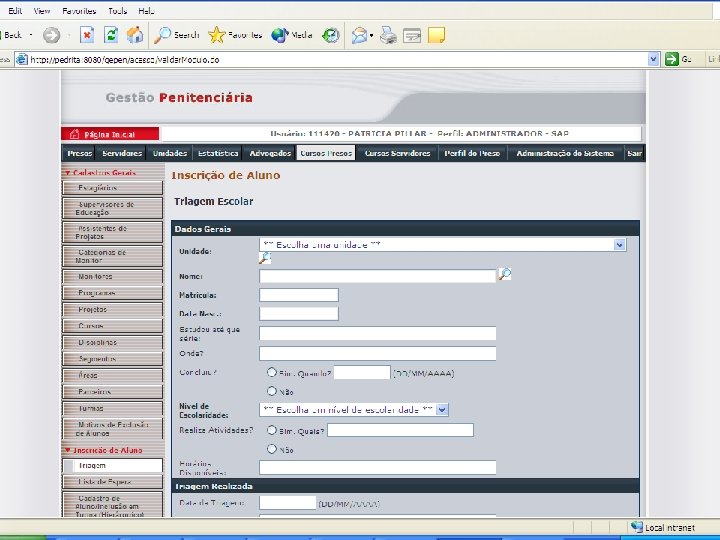Click the Matrícula input field
The height and width of the screenshot is (540, 720).
[x=299, y=295]
